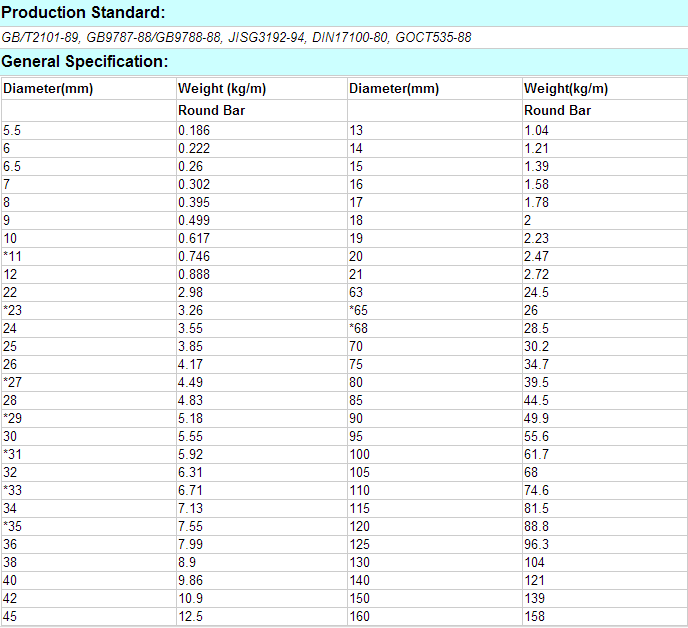The height and width of the screenshot is (628, 688).
Task: Select the 5.5 diameter cell
Action: point(12,130)
